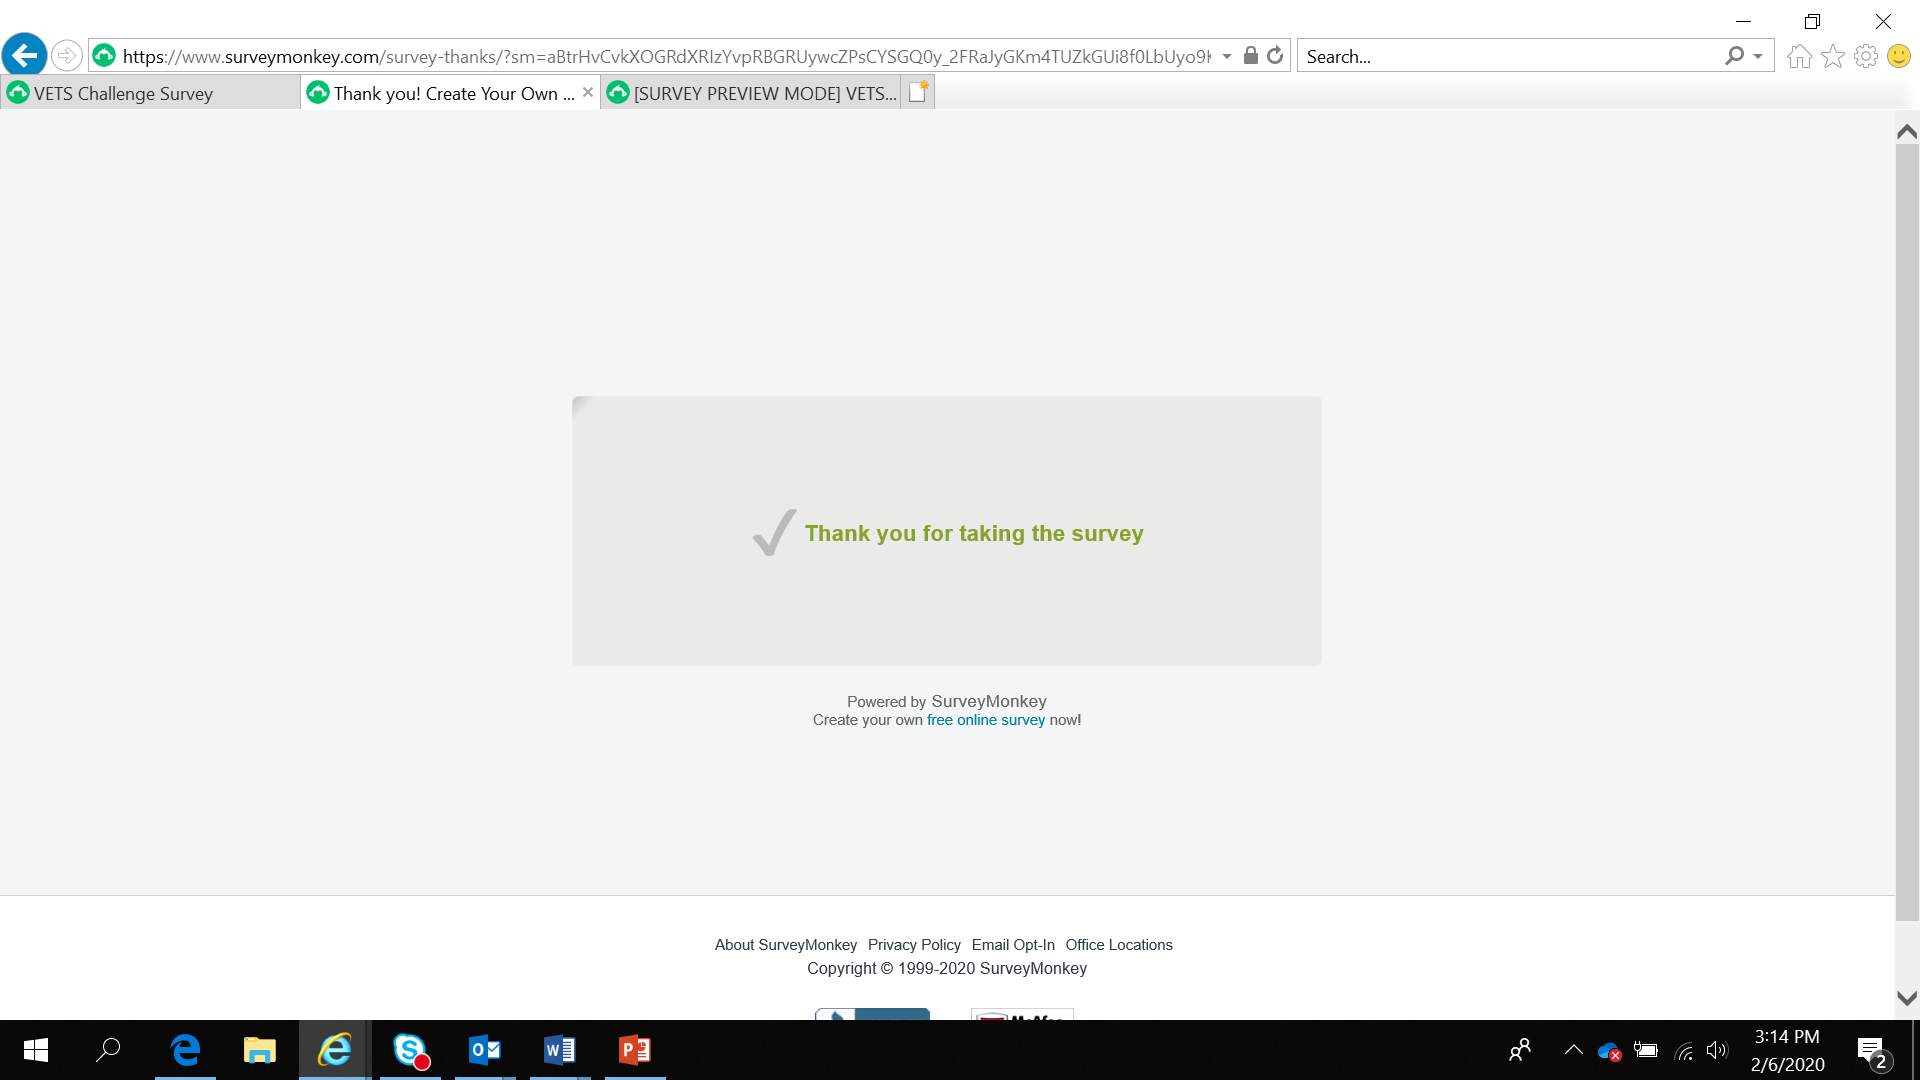Click the browser Back arrow button

25,55
